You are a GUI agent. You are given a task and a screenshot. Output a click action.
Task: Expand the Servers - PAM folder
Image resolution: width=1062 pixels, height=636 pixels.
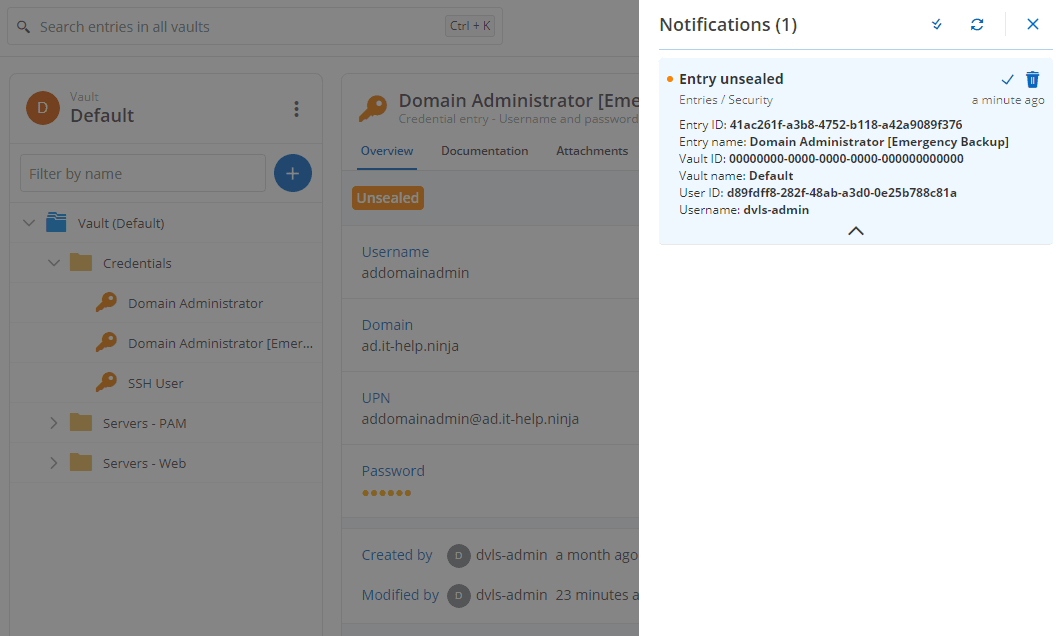pos(54,423)
